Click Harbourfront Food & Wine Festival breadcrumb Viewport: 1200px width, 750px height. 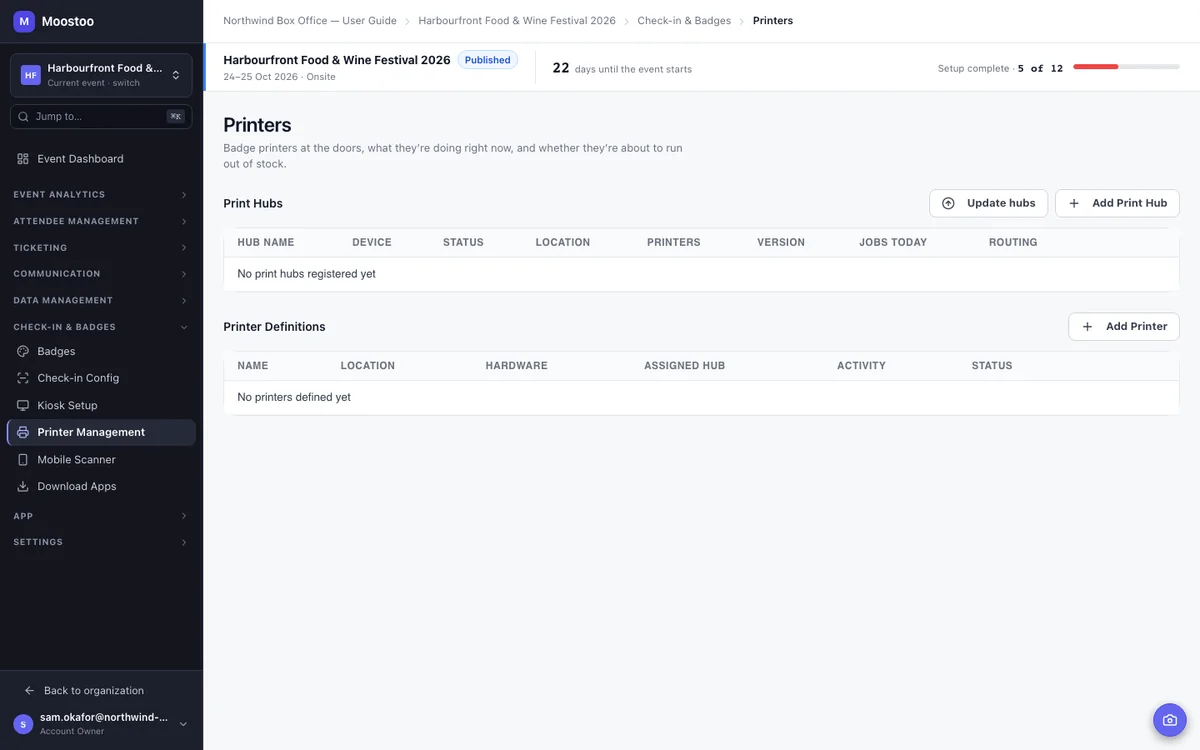click(x=517, y=21)
